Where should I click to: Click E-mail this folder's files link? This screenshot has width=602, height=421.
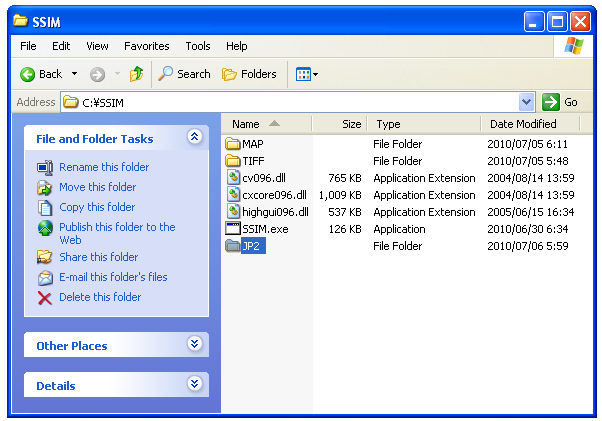pyautogui.click(x=113, y=277)
